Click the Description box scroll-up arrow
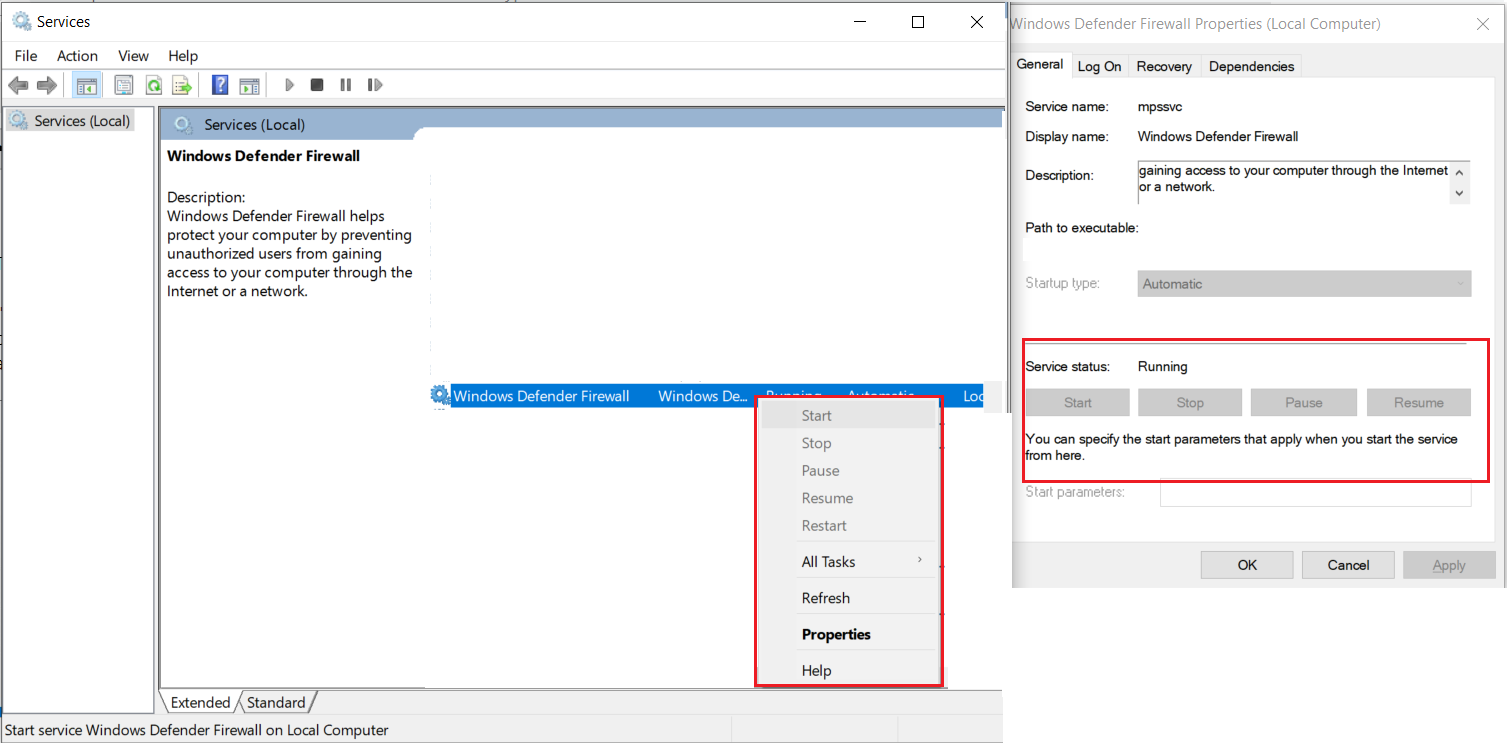The width and height of the screenshot is (1510, 748). (x=1459, y=171)
